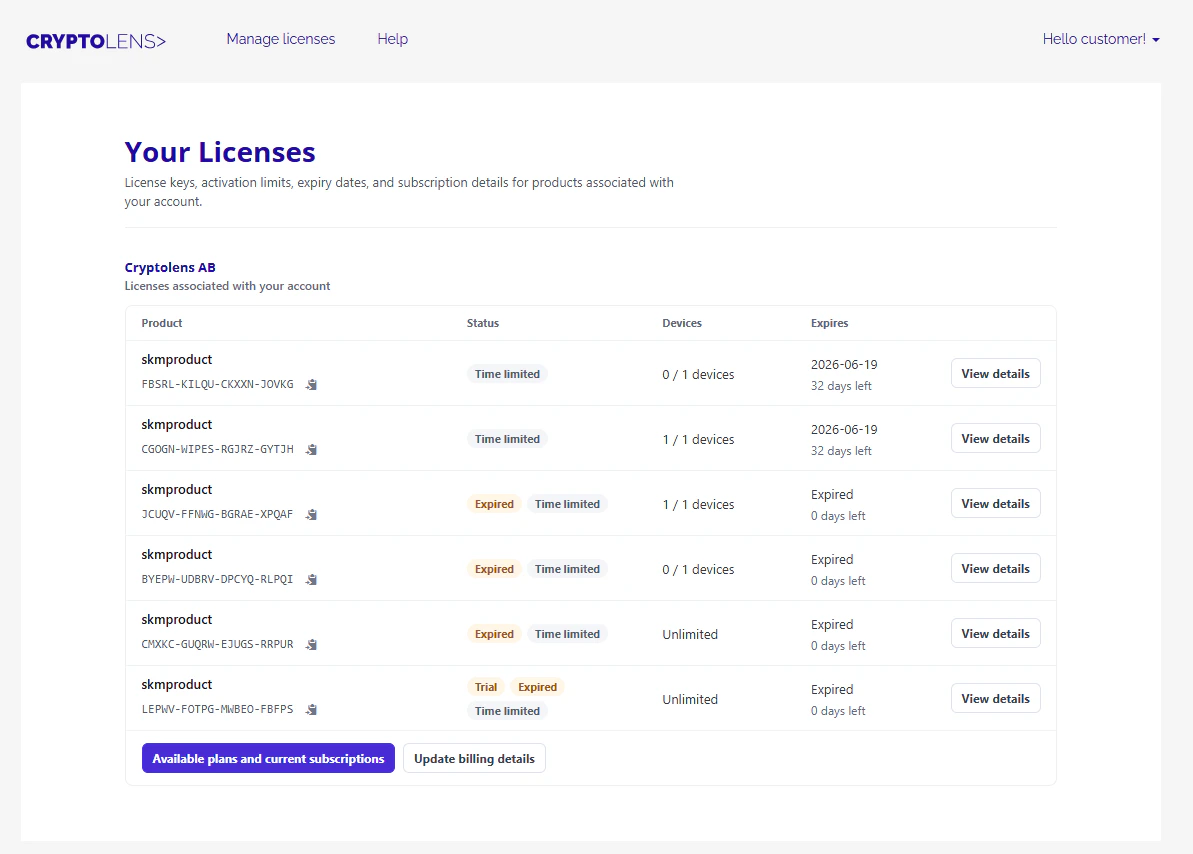1193x854 pixels.
Task: View details for key LEPWV-FOTPG-MWBEO-FBFPS
Action: point(995,699)
